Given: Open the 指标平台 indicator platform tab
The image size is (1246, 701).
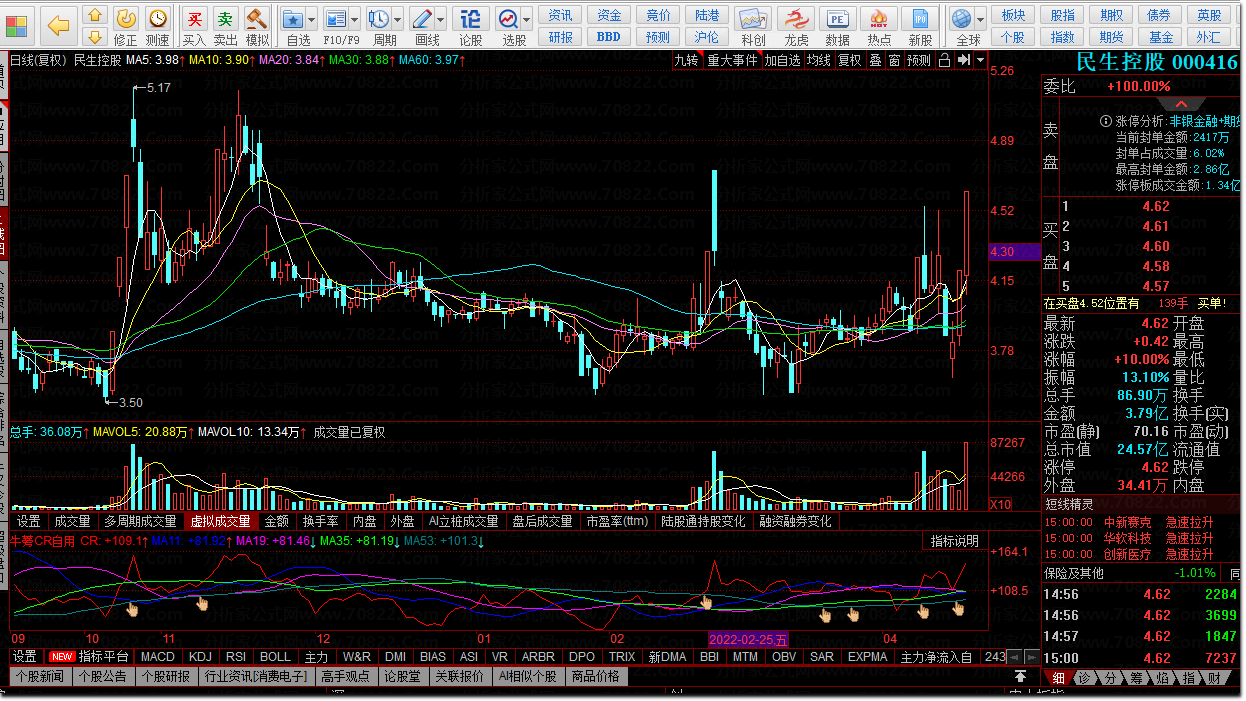Looking at the screenshot, I should pos(104,657).
